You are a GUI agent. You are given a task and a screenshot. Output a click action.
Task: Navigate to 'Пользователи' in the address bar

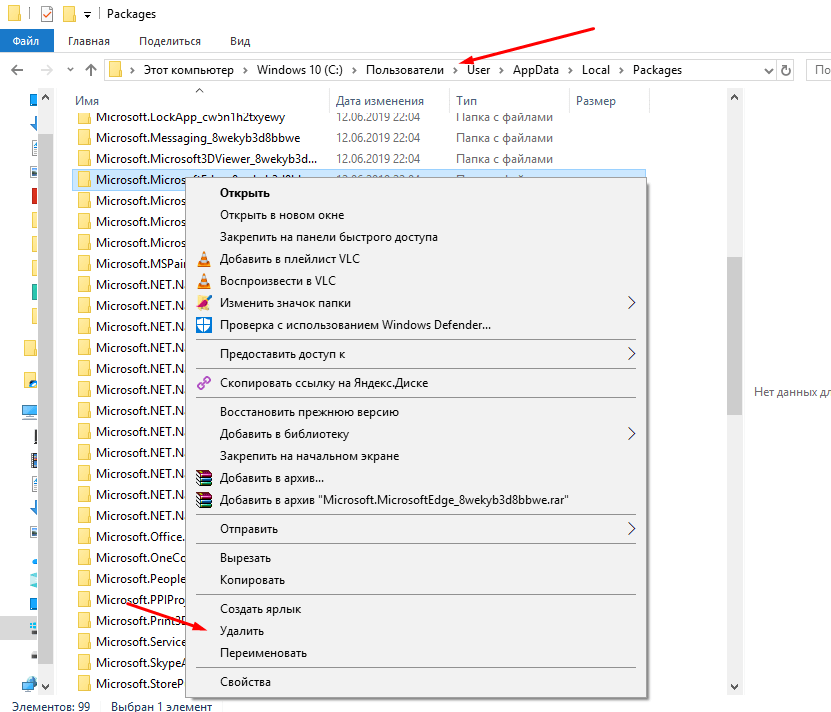click(x=405, y=70)
